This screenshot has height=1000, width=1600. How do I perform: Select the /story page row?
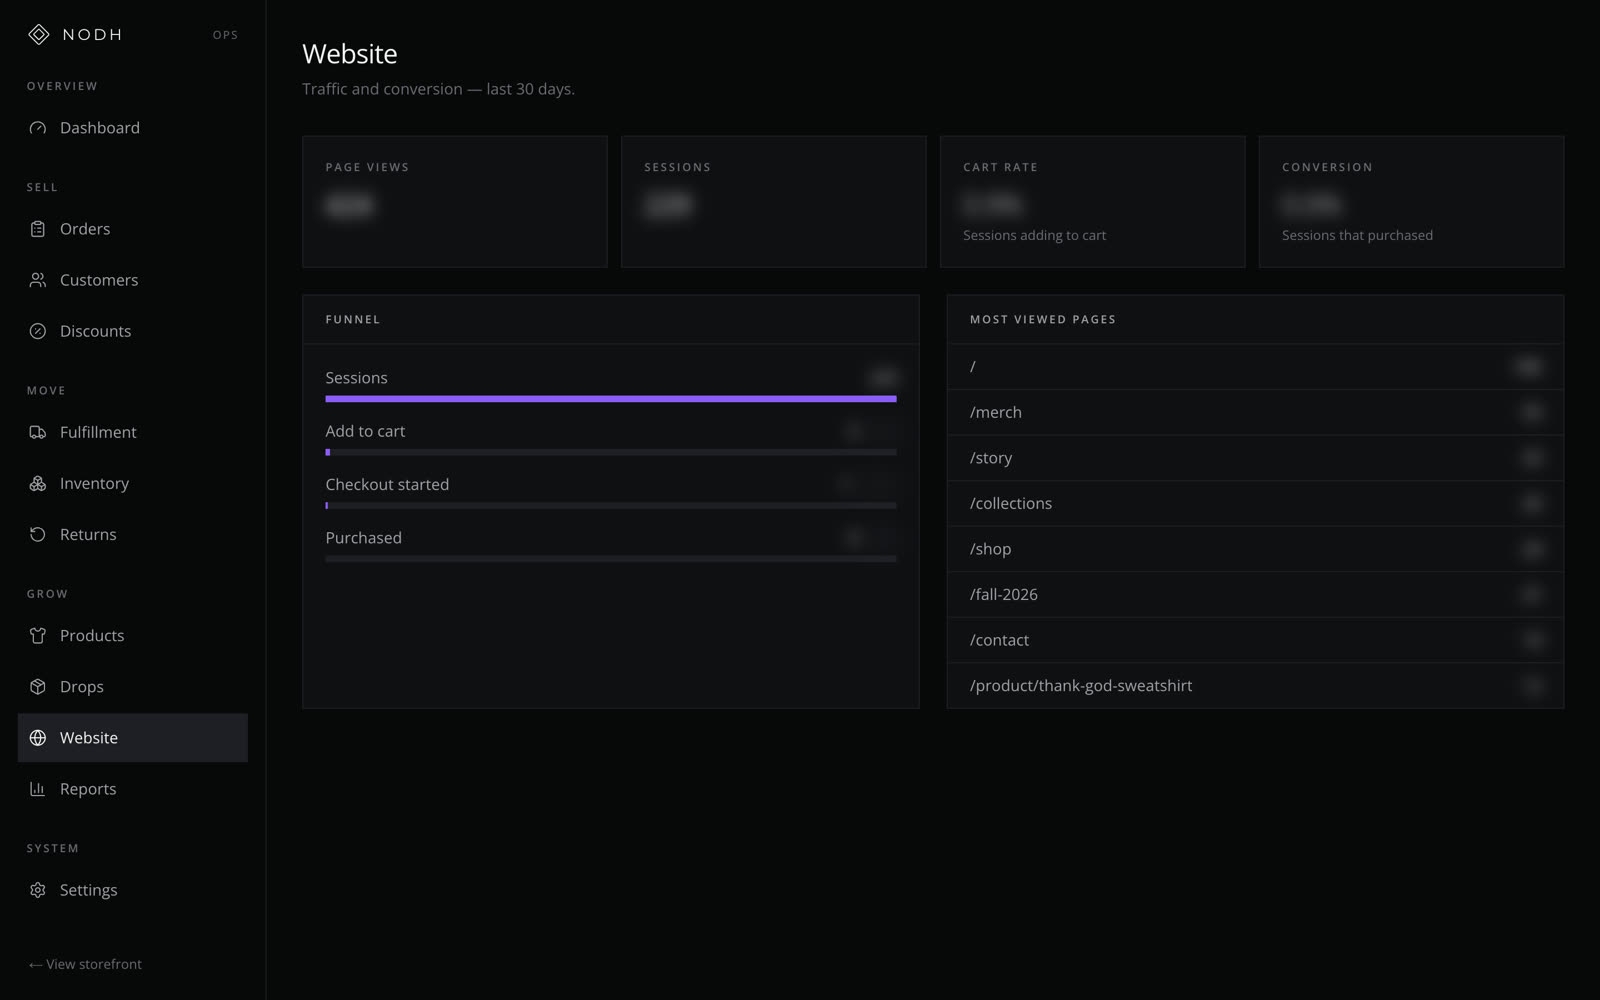pyautogui.click(x=1255, y=458)
